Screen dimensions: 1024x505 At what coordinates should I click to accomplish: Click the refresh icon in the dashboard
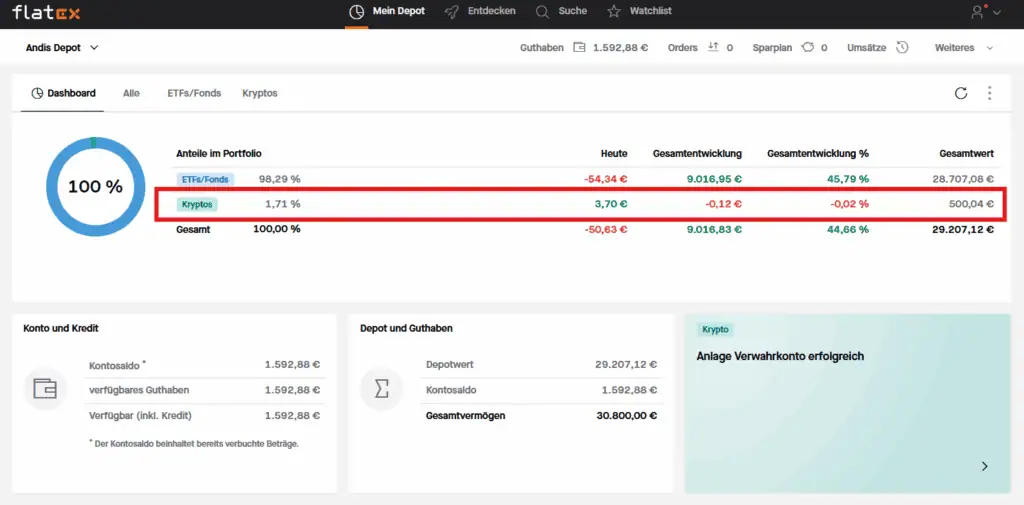pos(961,93)
